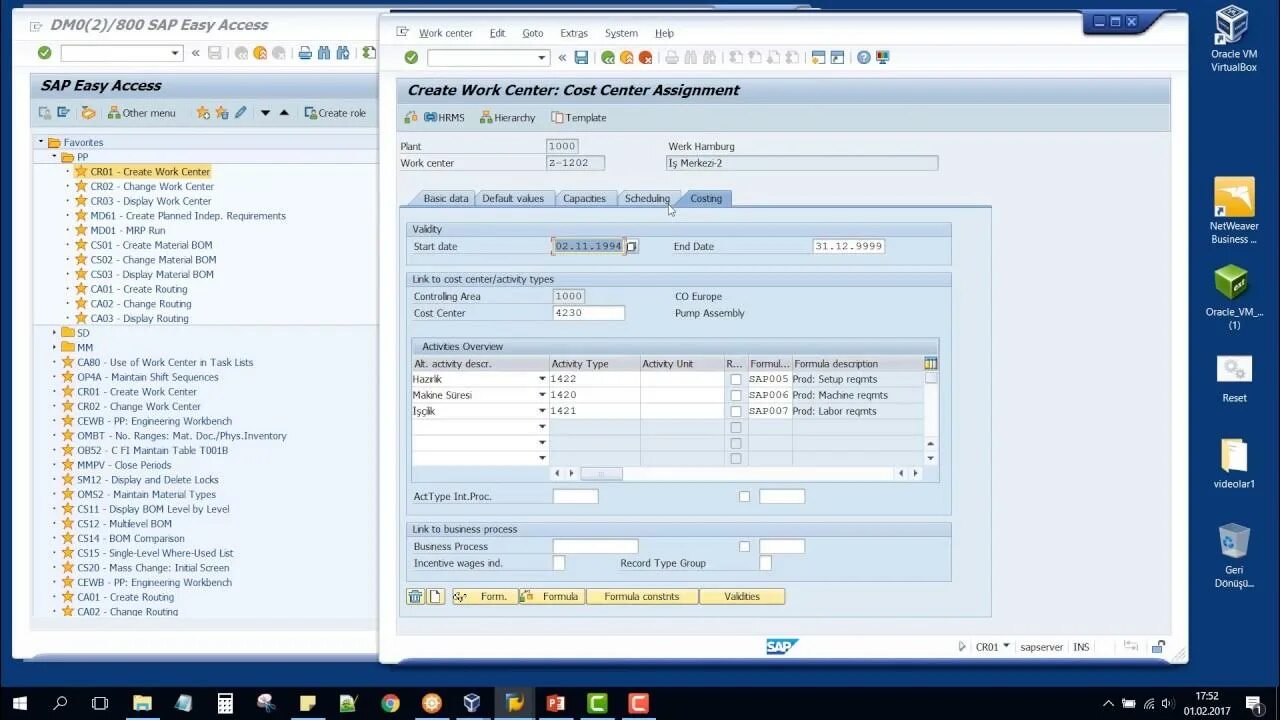Viewport: 1280px width, 720px height.
Task: Tick the checkbox beside ActType Int.Proc. field
Action: tap(744, 496)
